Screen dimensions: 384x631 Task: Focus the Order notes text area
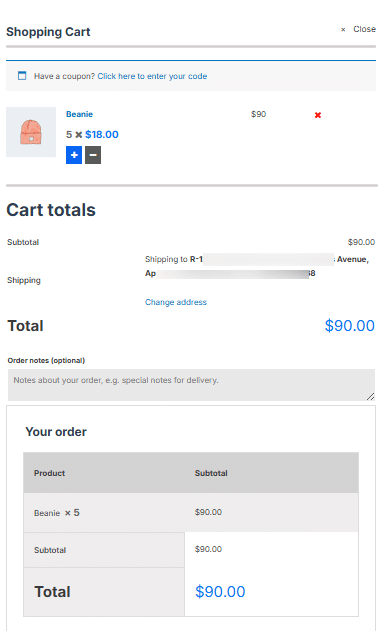click(191, 385)
